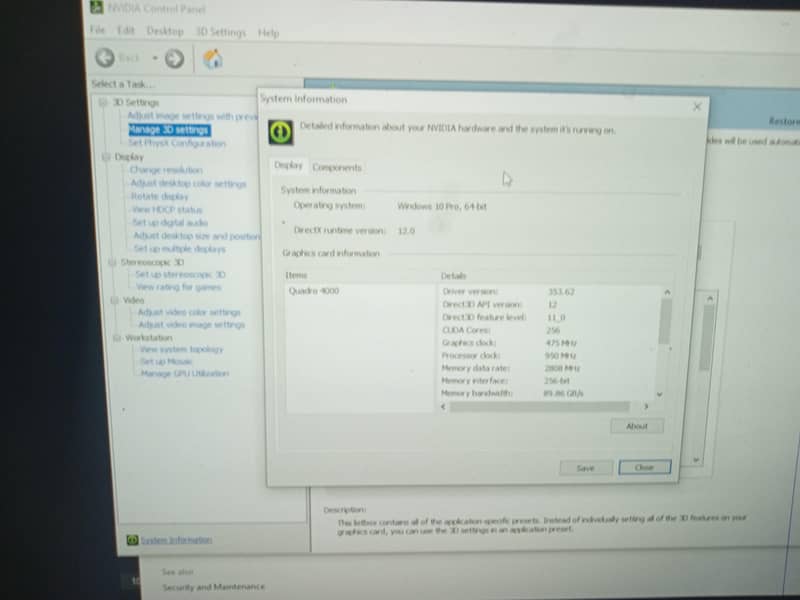The width and height of the screenshot is (800, 600).
Task: Select the home icon in the toolbar
Action: [x=212, y=58]
